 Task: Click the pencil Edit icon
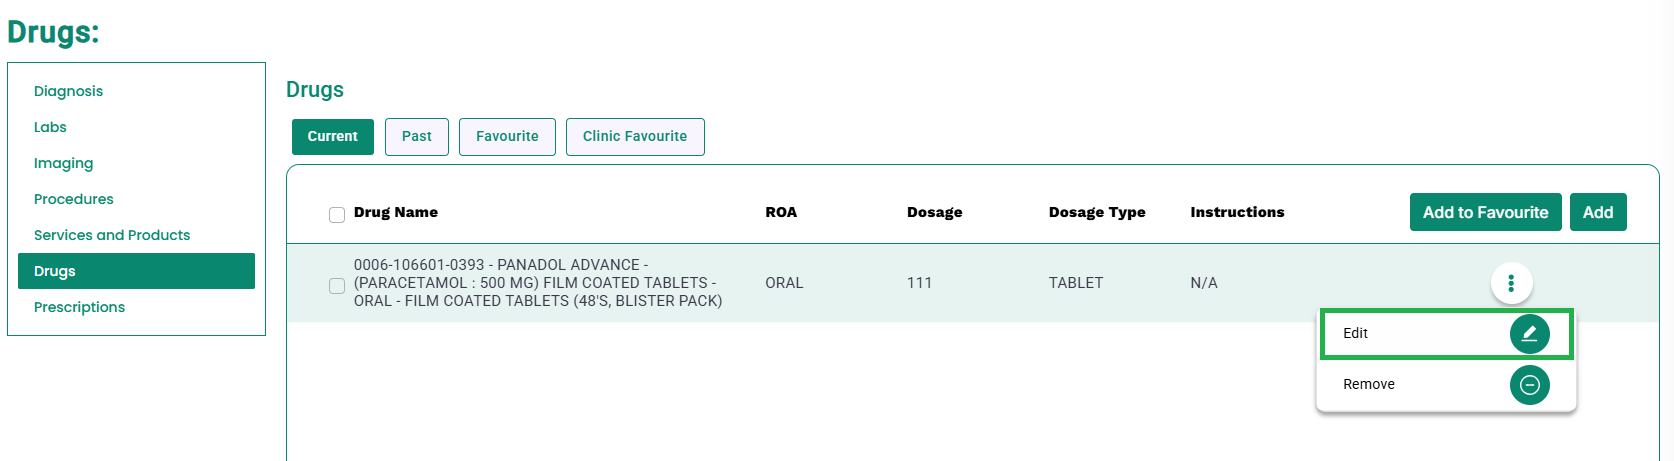click(1529, 334)
